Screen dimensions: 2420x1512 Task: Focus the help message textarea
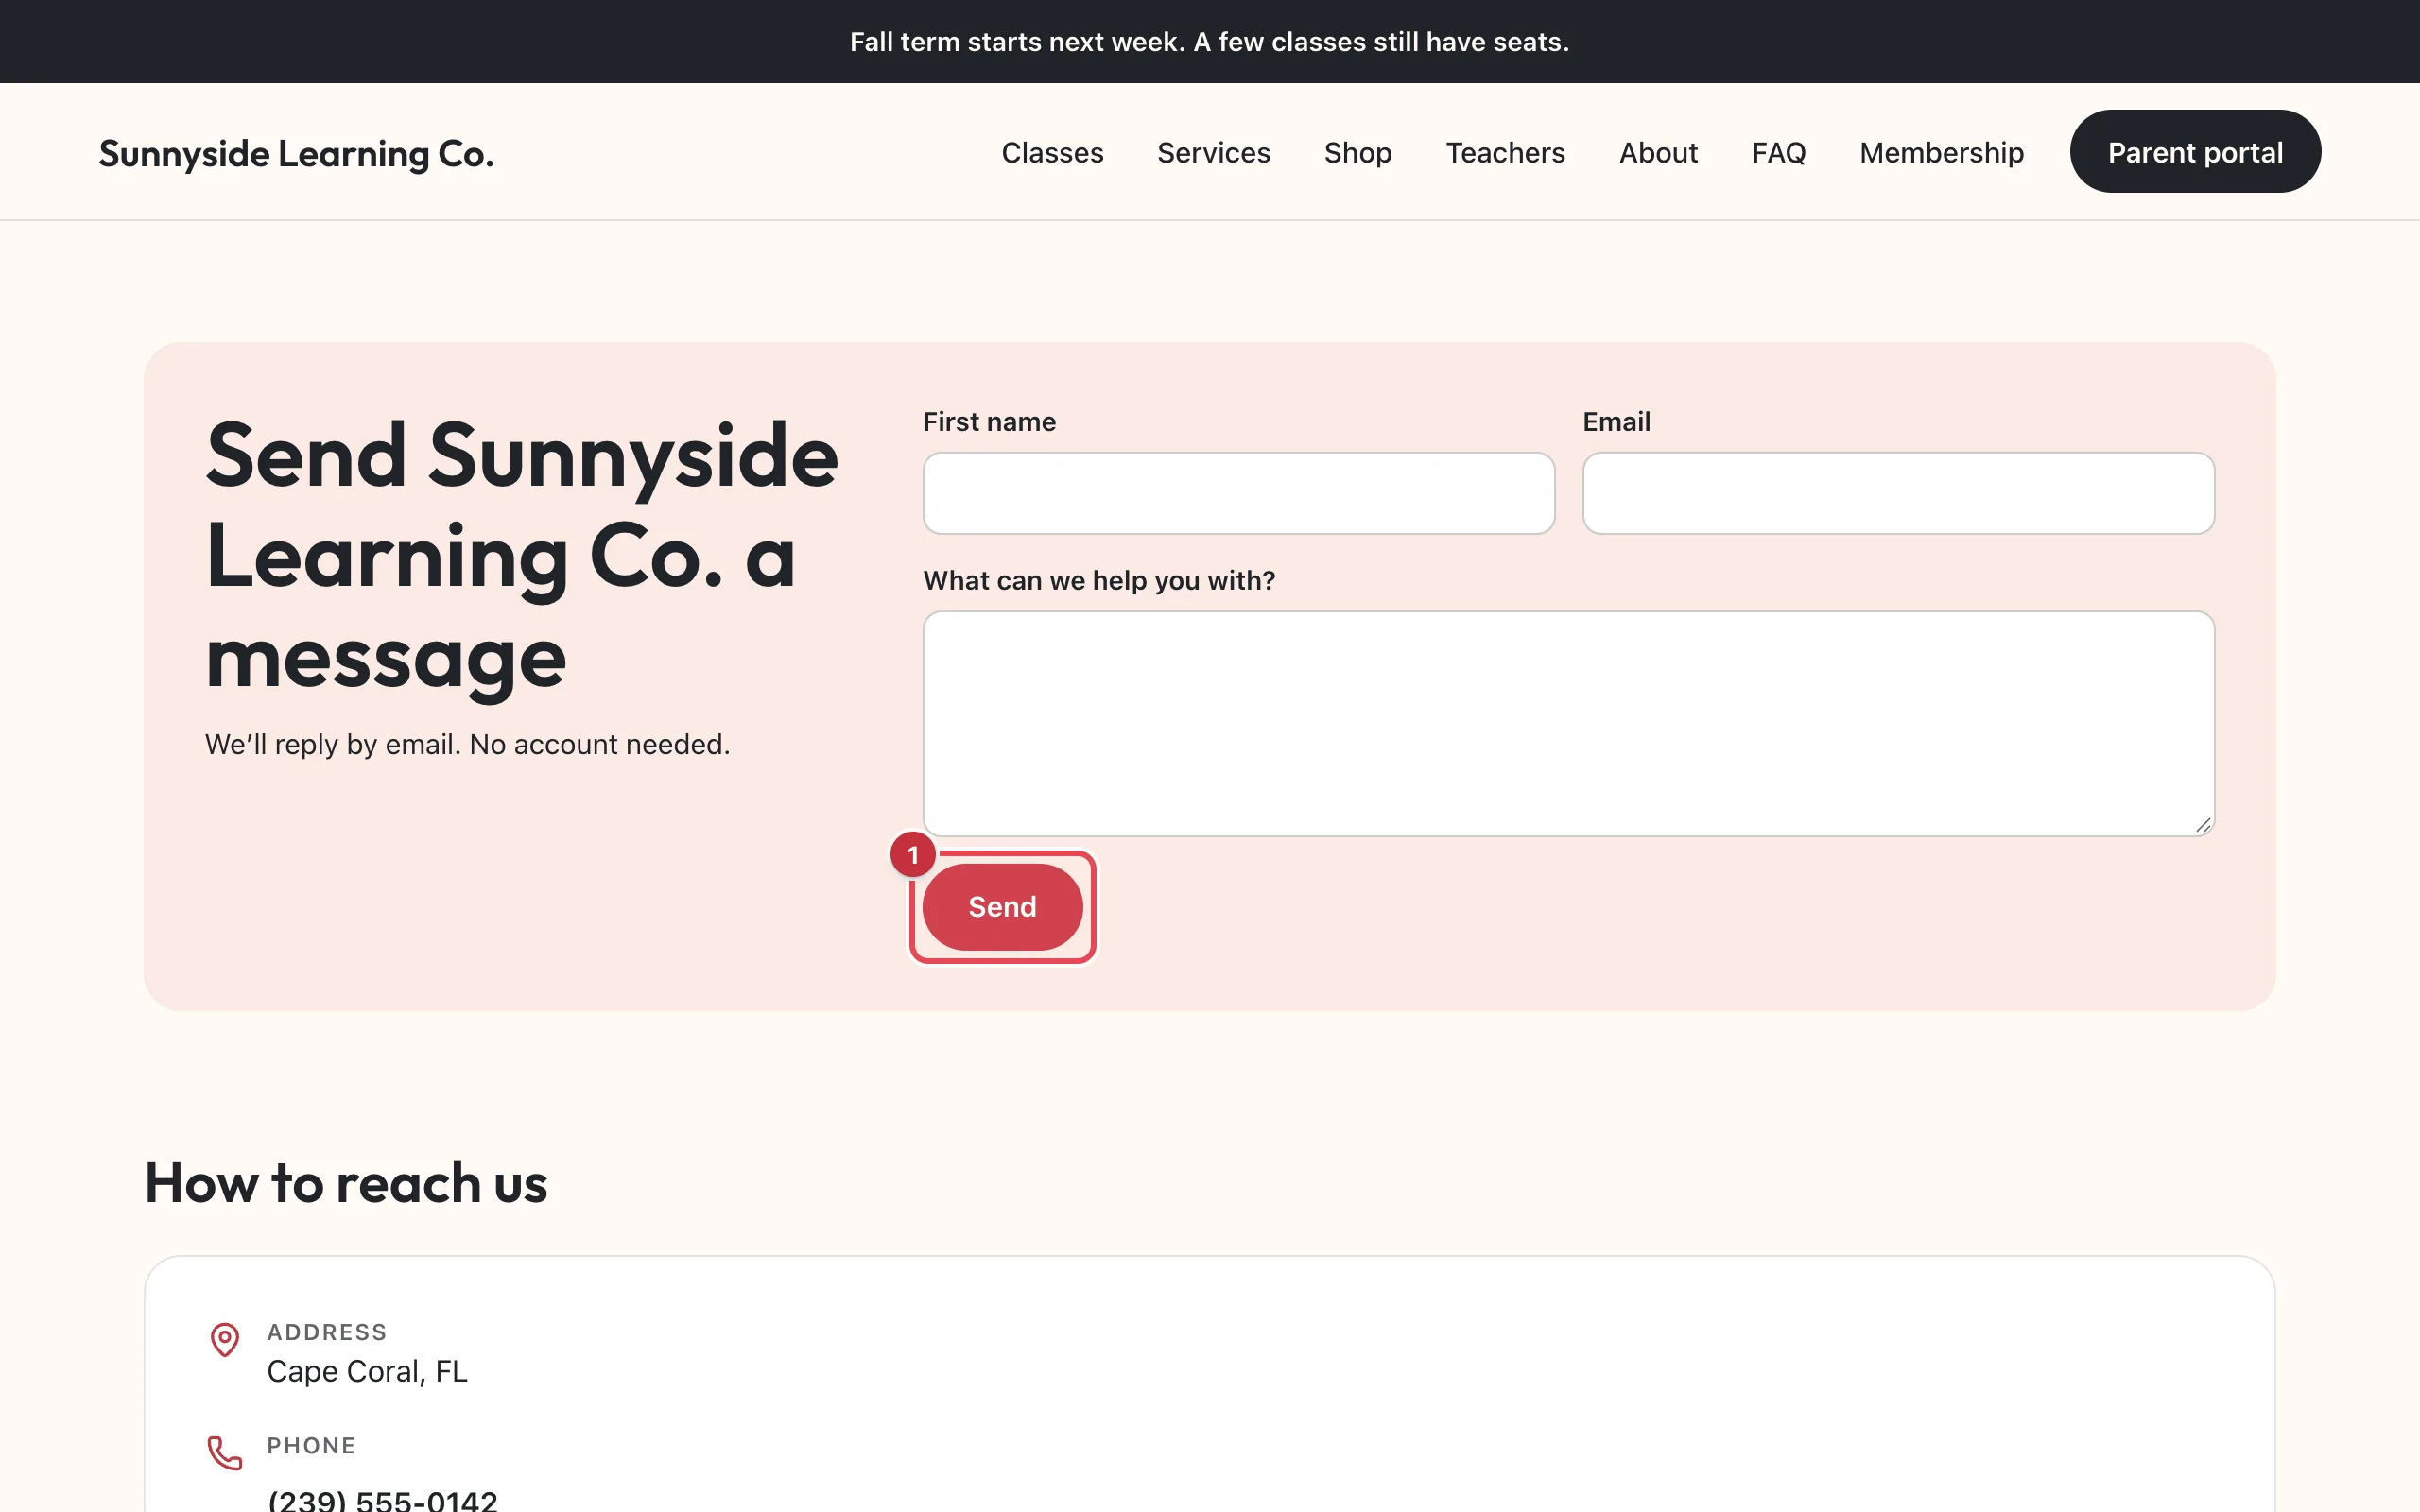click(x=1568, y=723)
